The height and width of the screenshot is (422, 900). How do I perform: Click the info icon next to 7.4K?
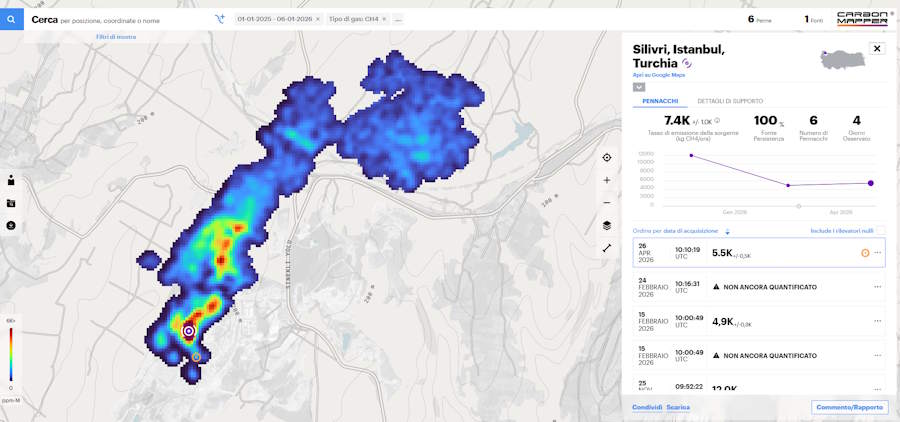[717, 121]
